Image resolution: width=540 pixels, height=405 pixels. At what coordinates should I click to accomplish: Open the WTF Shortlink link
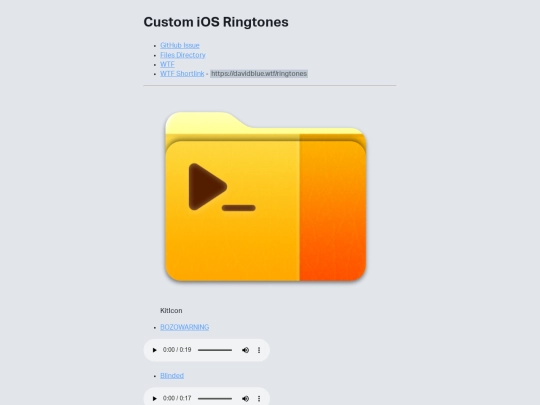[182, 74]
